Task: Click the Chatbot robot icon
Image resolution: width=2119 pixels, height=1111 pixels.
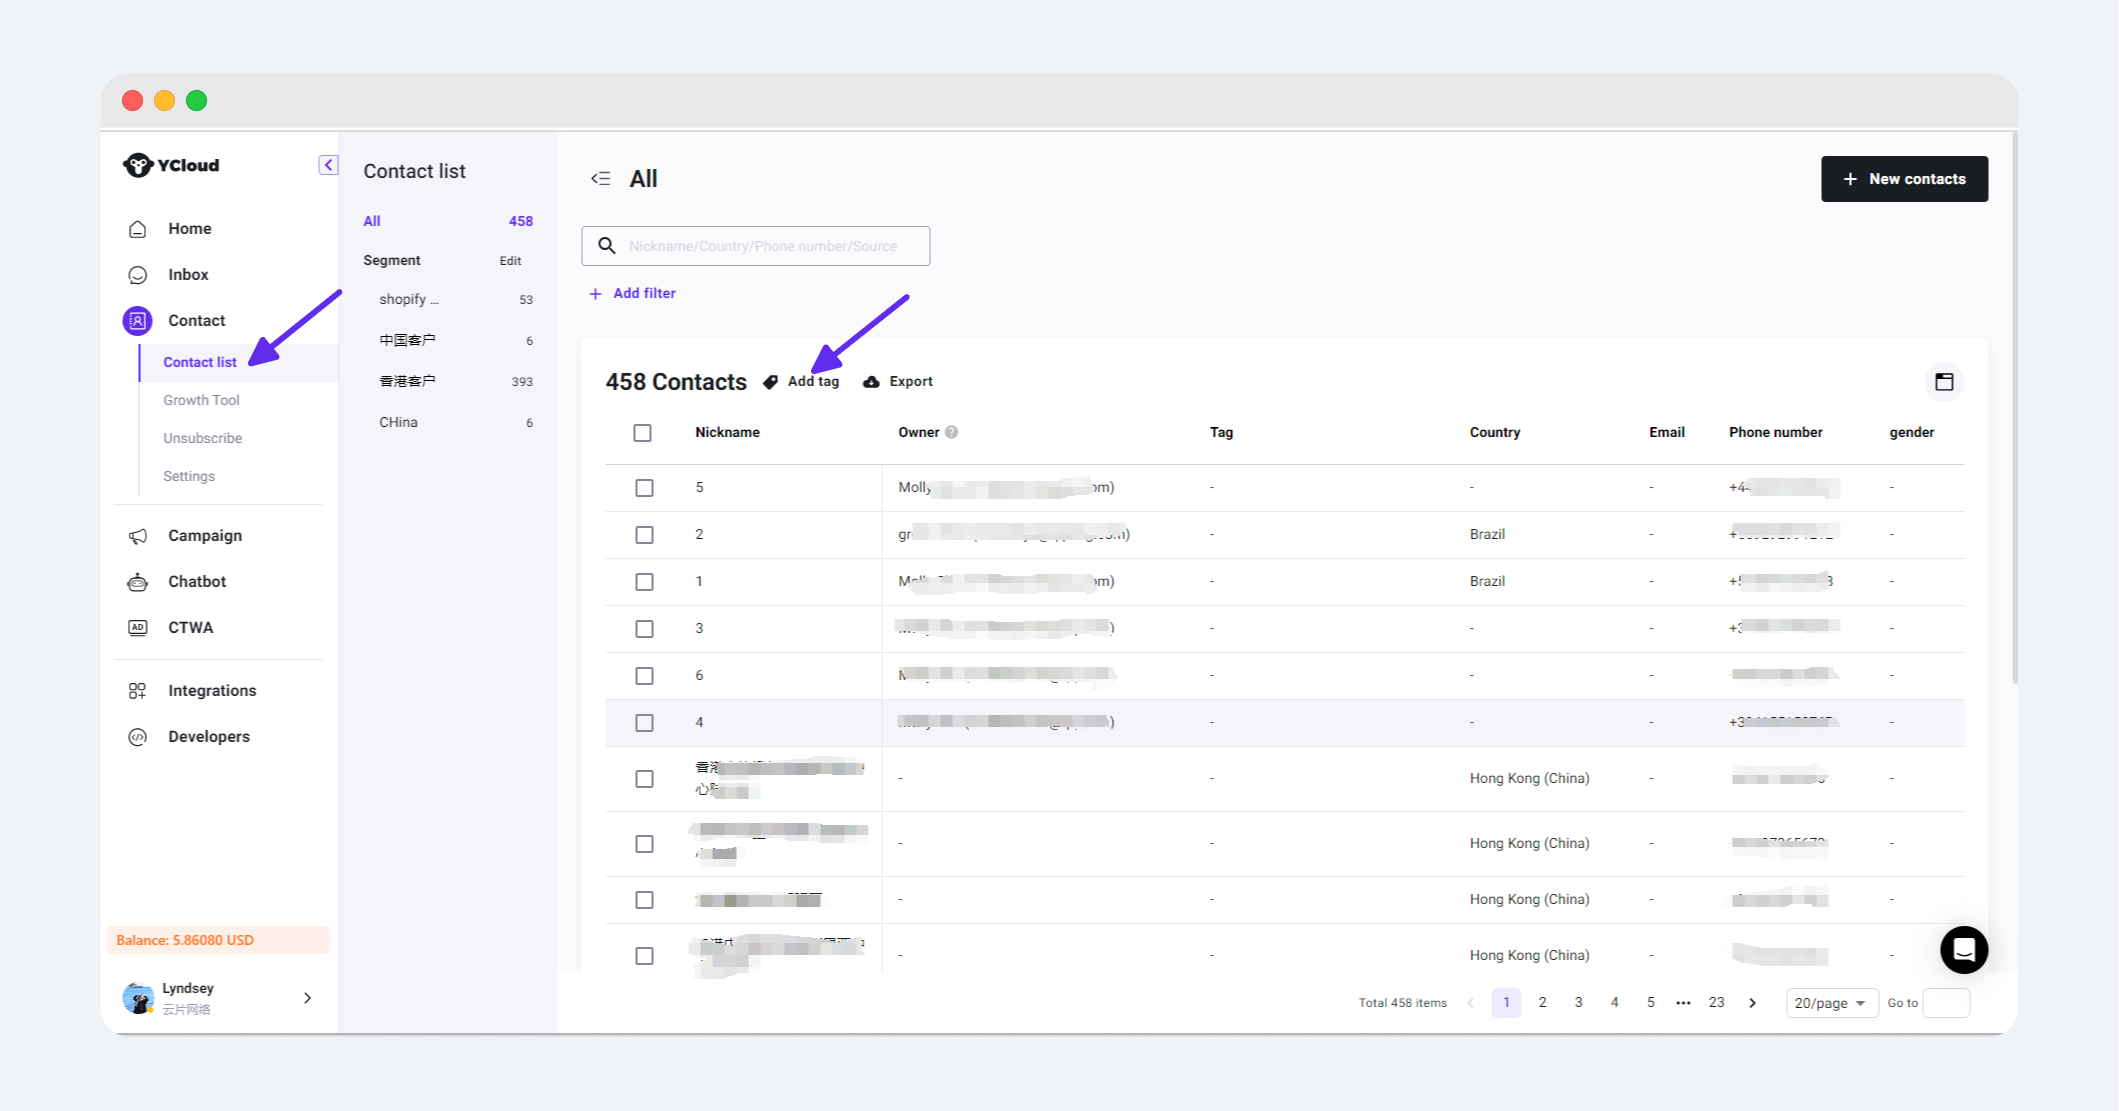Action: (138, 582)
